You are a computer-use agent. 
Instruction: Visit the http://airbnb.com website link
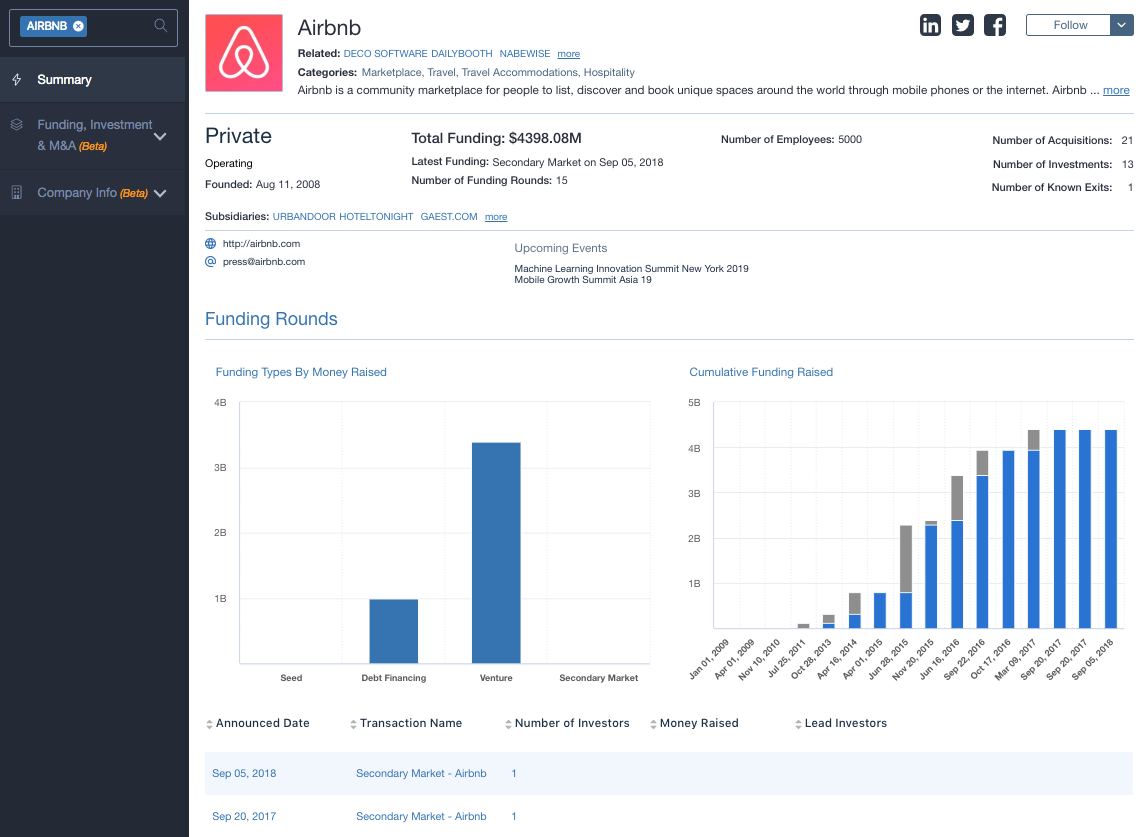pos(261,244)
